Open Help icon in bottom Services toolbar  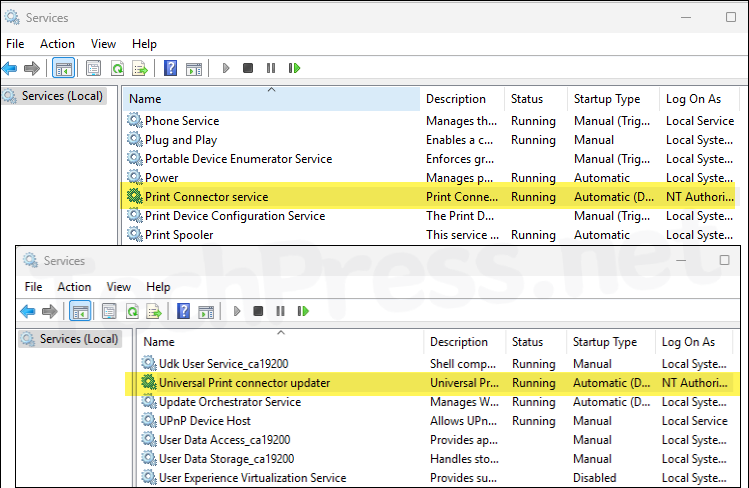[x=183, y=311]
